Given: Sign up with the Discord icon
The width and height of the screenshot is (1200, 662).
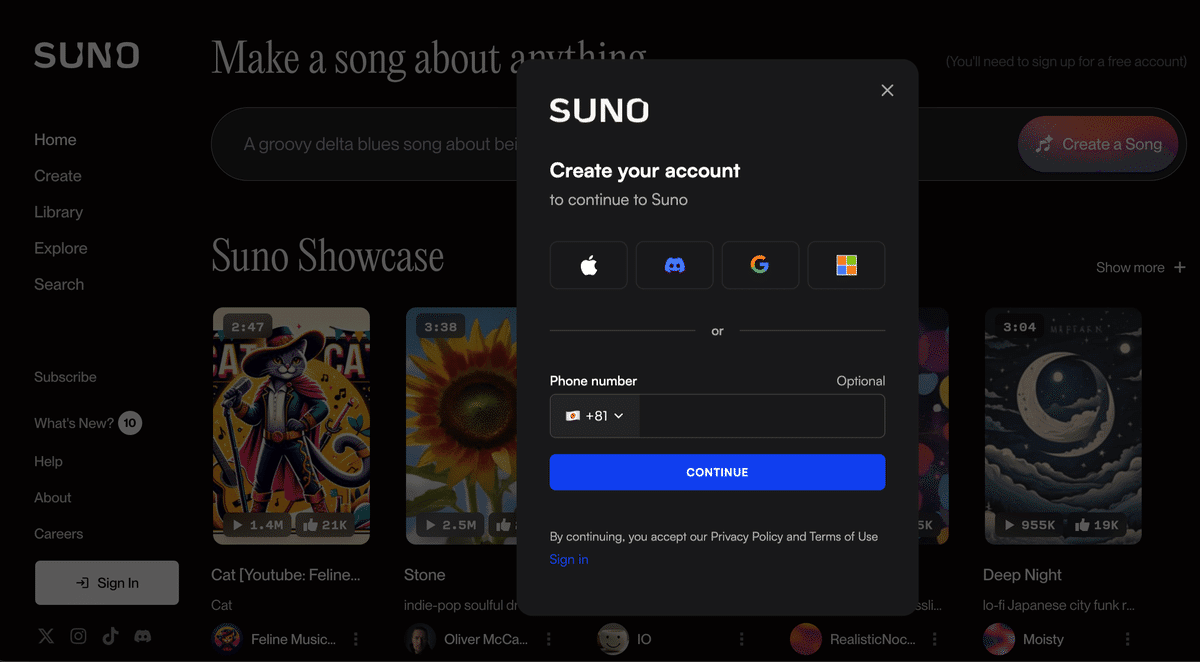Looking at the screenshot, I should click(674, 265).
